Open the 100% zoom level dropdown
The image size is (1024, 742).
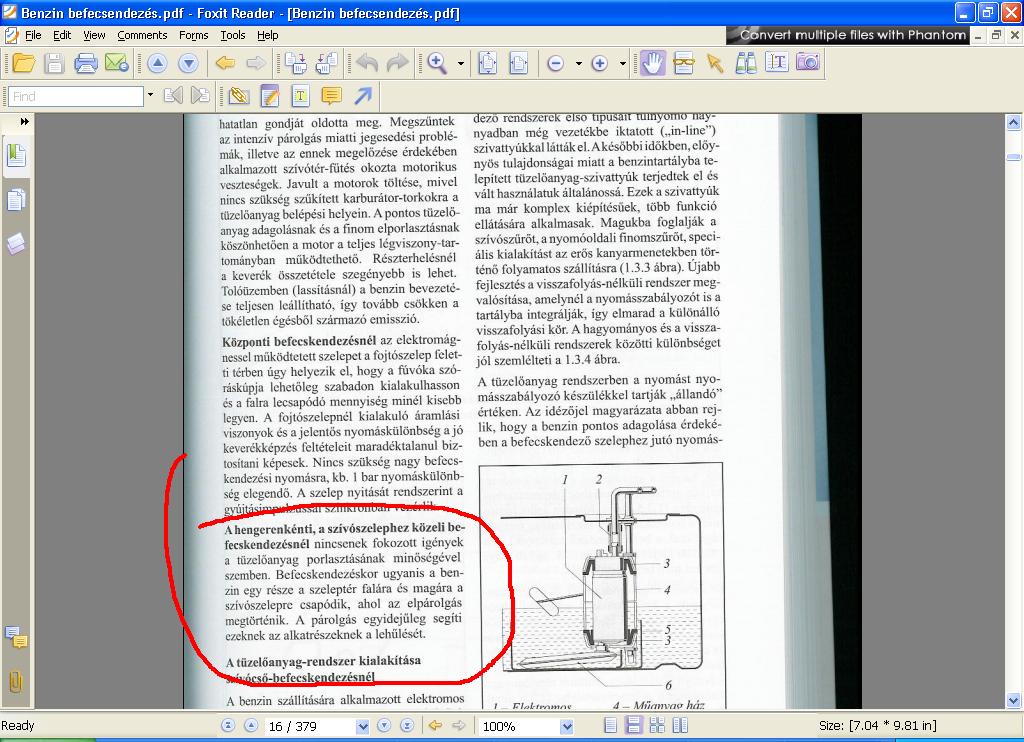(567, 726)
